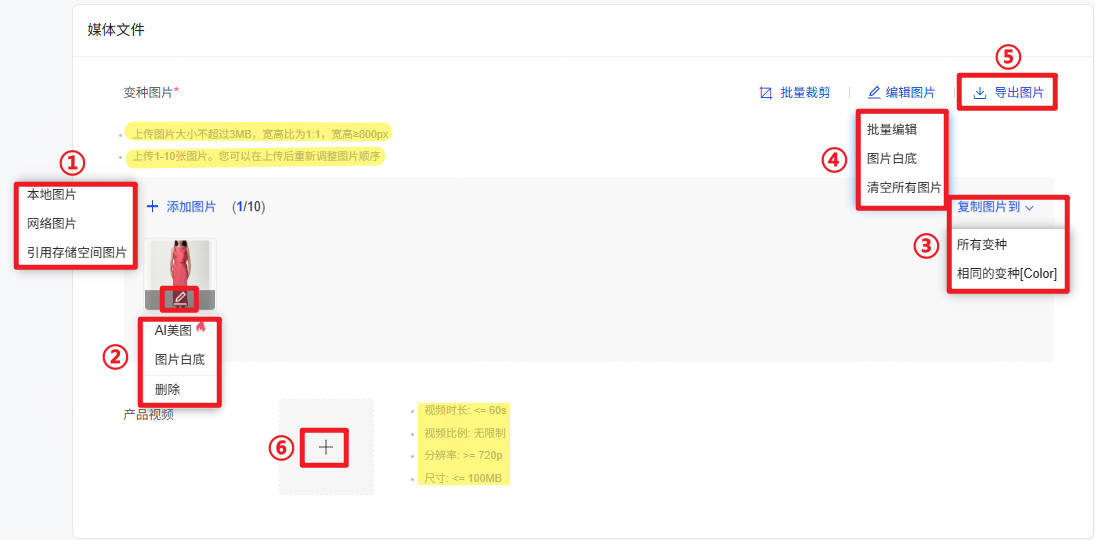This screenshot has height=540, width=1095.
Task: Choose 图片白底 below 批量编辑
Action: pyautogui.click(x=892, y=159)
